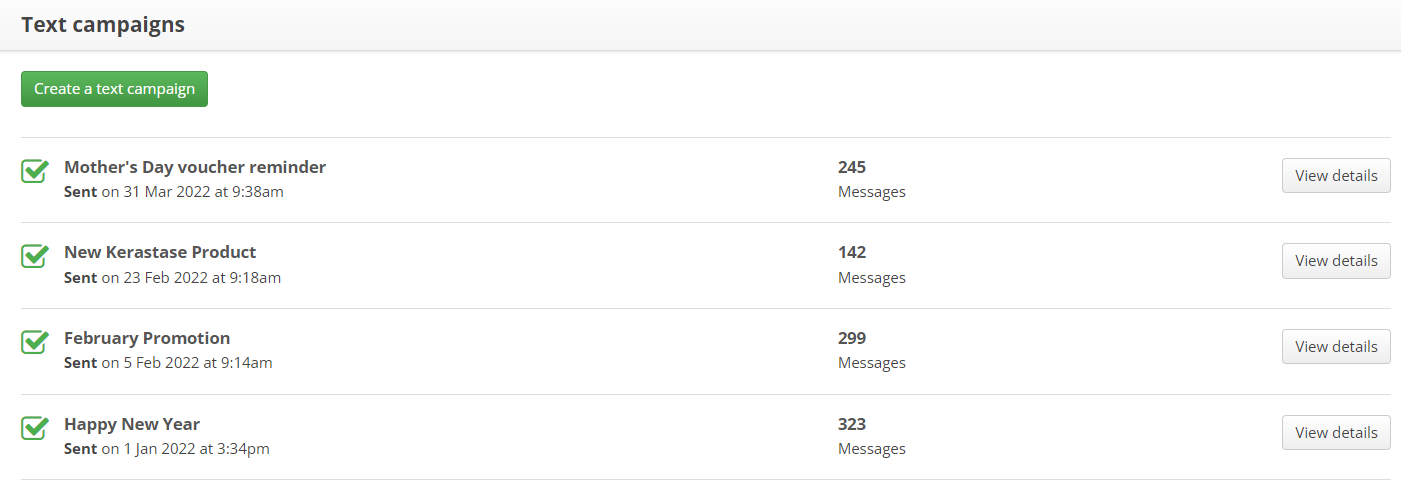The image size is (1401, 489).
Task: Click the 245 Messages count
Action: (x=872, y=179)
